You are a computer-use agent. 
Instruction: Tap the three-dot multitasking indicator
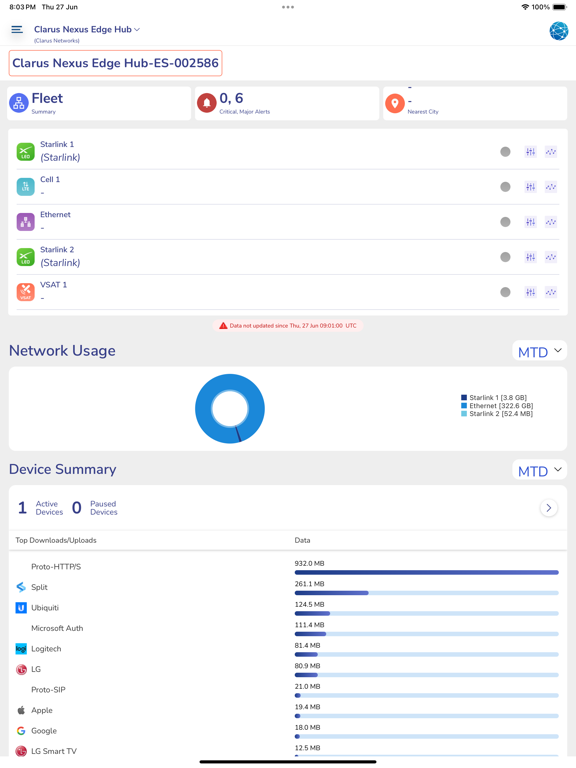tap(288, 7)
